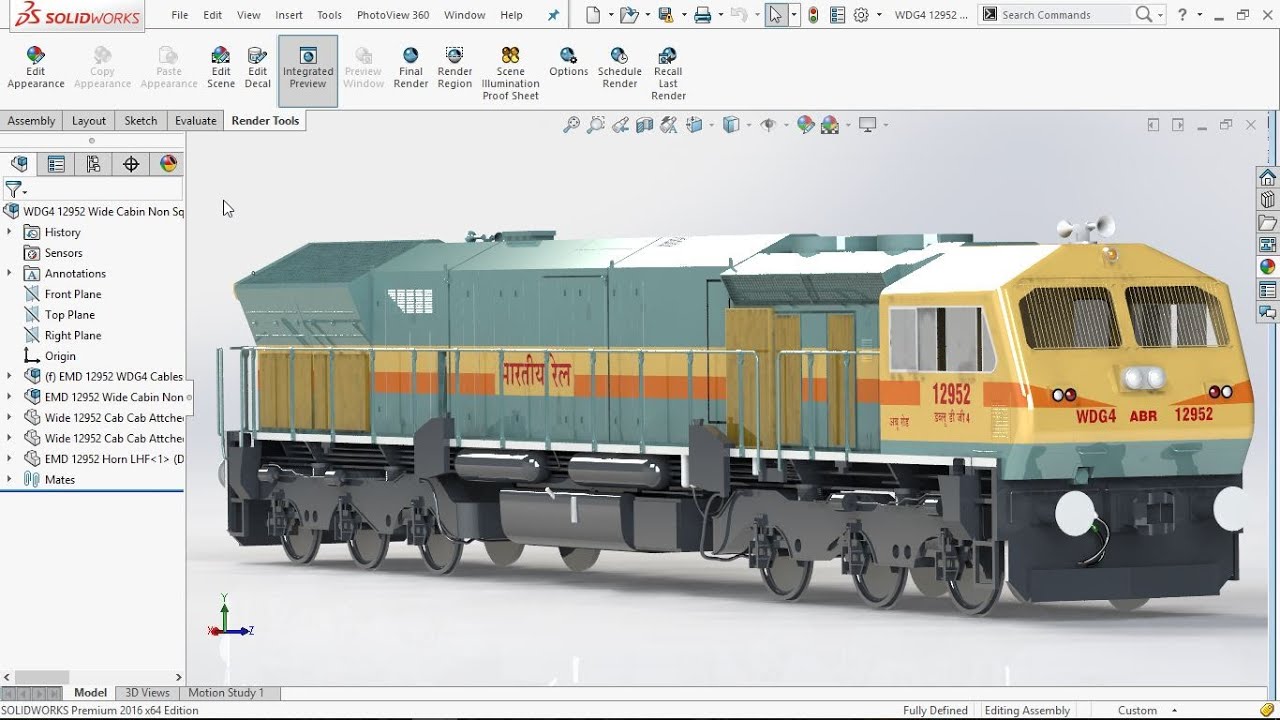
Task: Open the Tools menu
Action: pos(329,15)
